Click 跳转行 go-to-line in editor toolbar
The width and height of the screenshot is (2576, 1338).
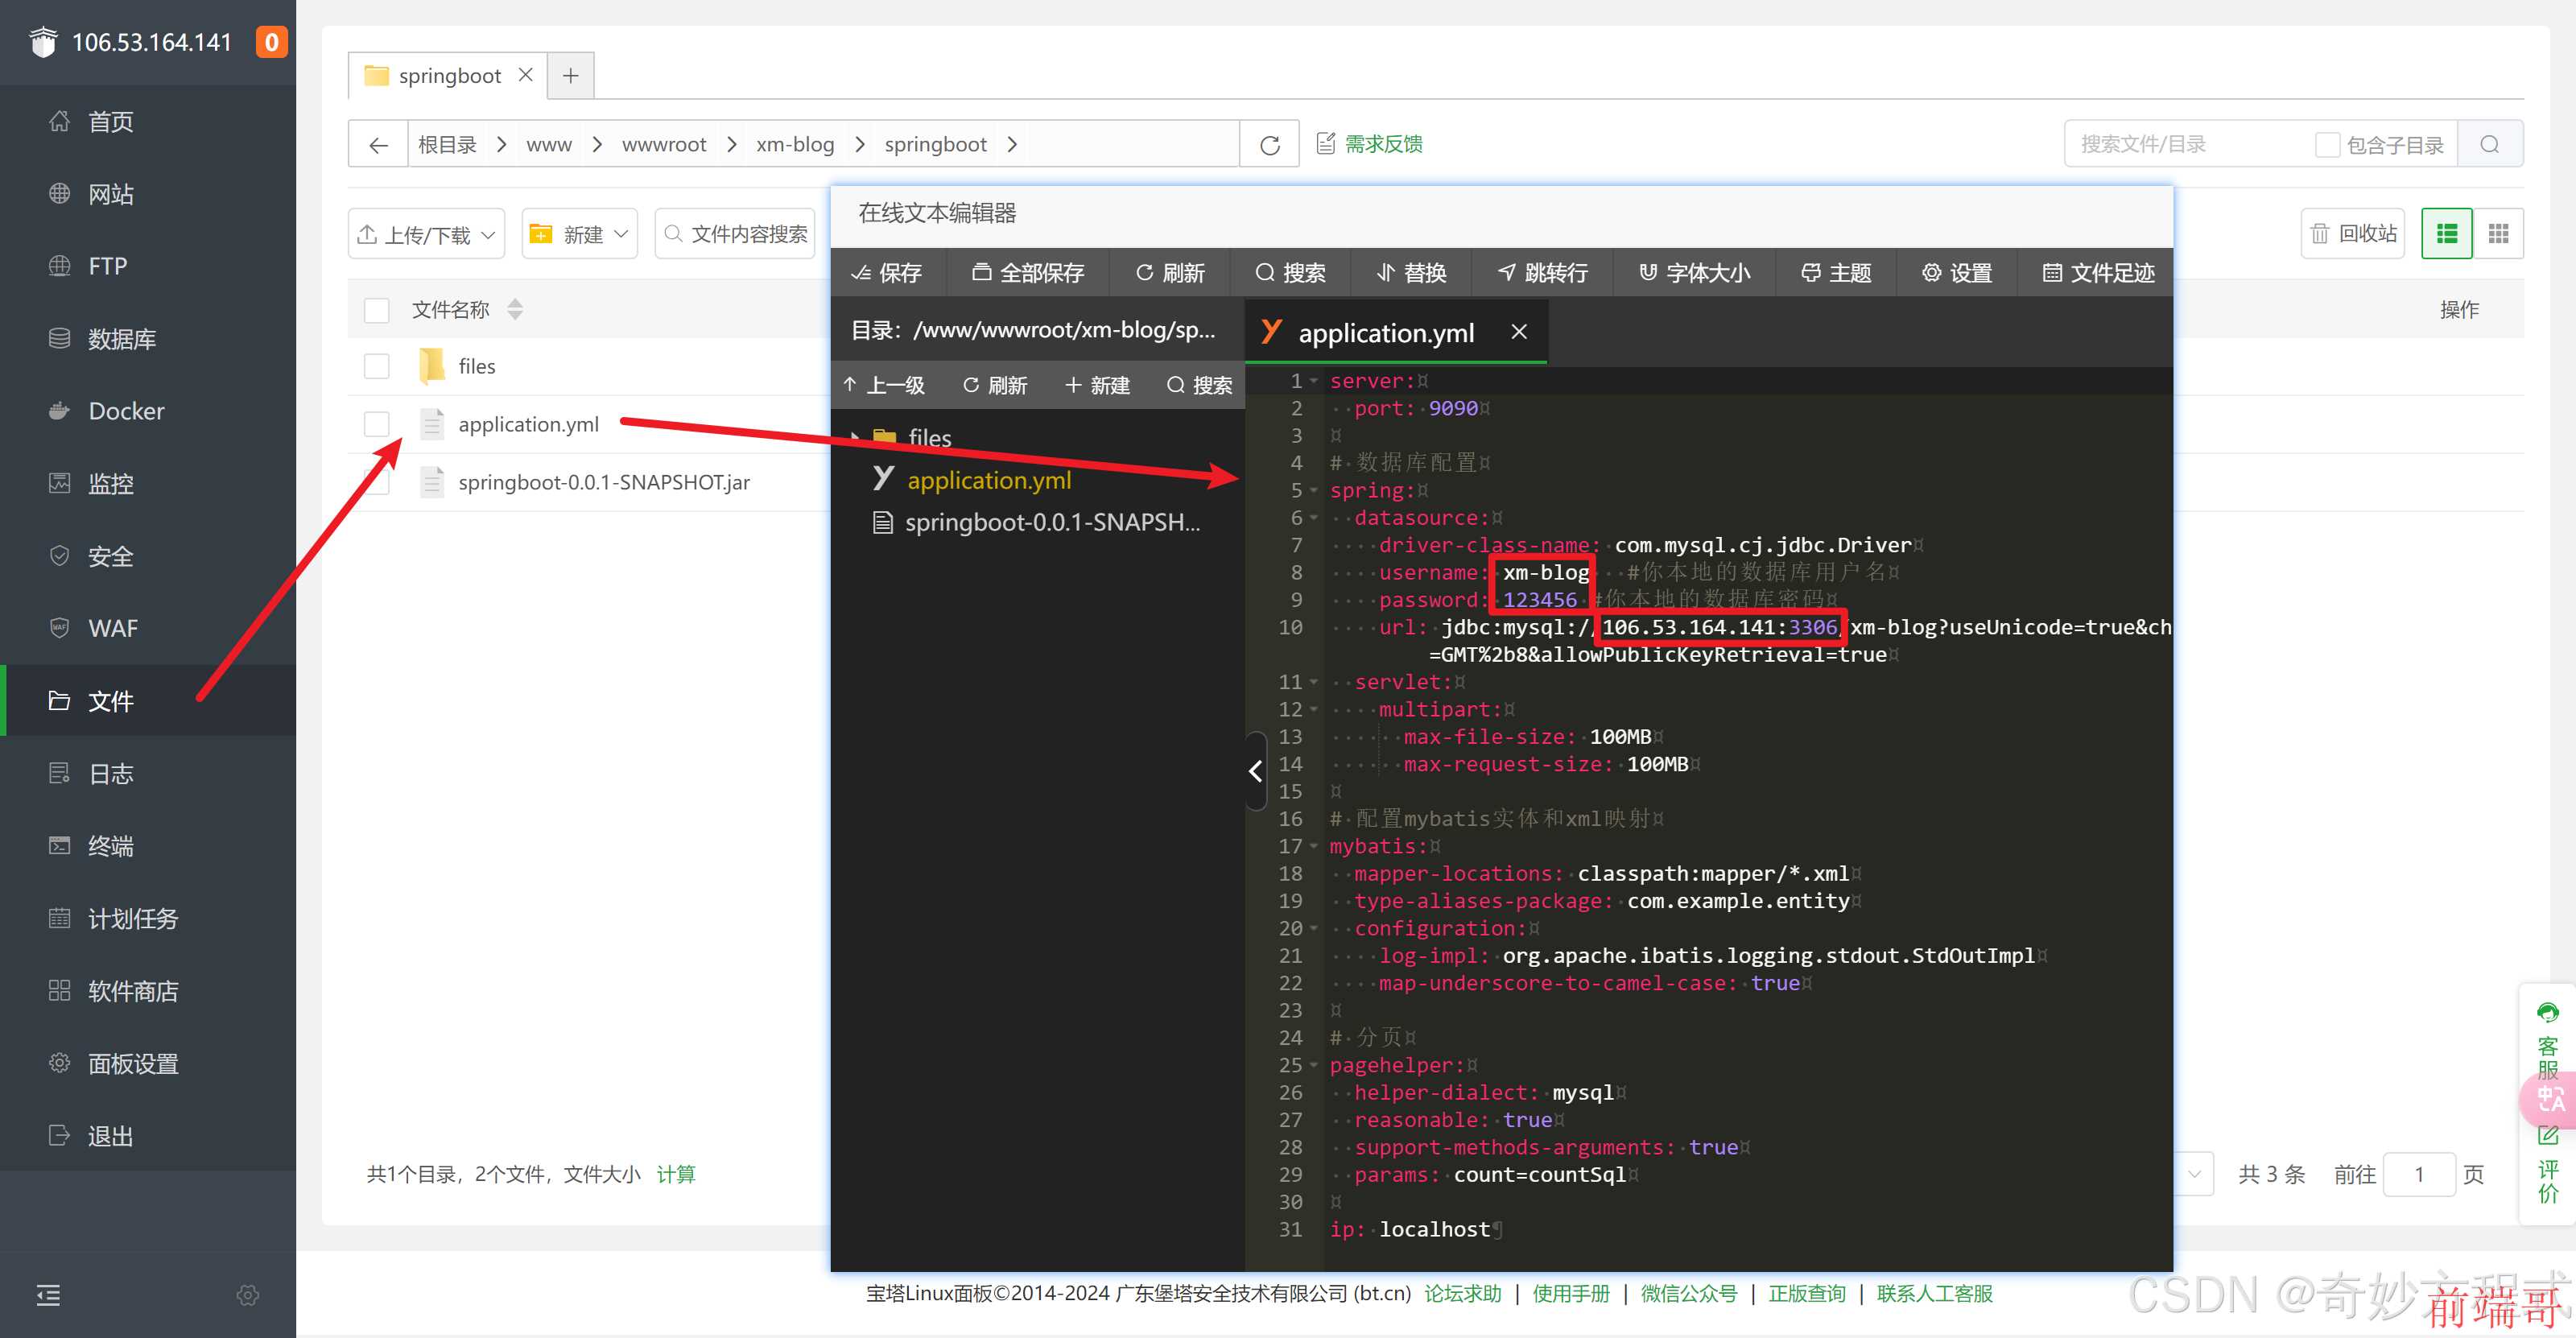click(1542, 272)
